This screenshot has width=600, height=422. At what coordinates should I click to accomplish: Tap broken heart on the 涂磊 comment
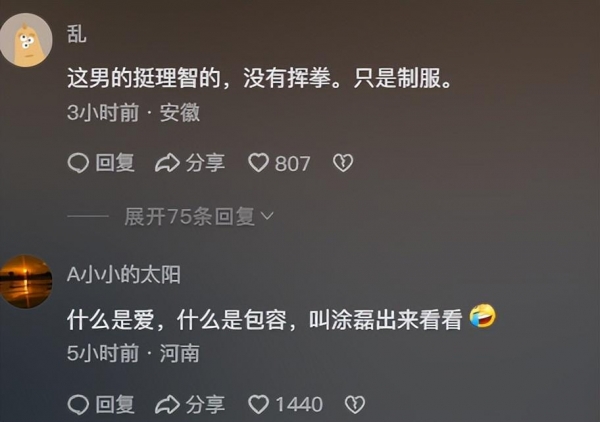(355, 404)
